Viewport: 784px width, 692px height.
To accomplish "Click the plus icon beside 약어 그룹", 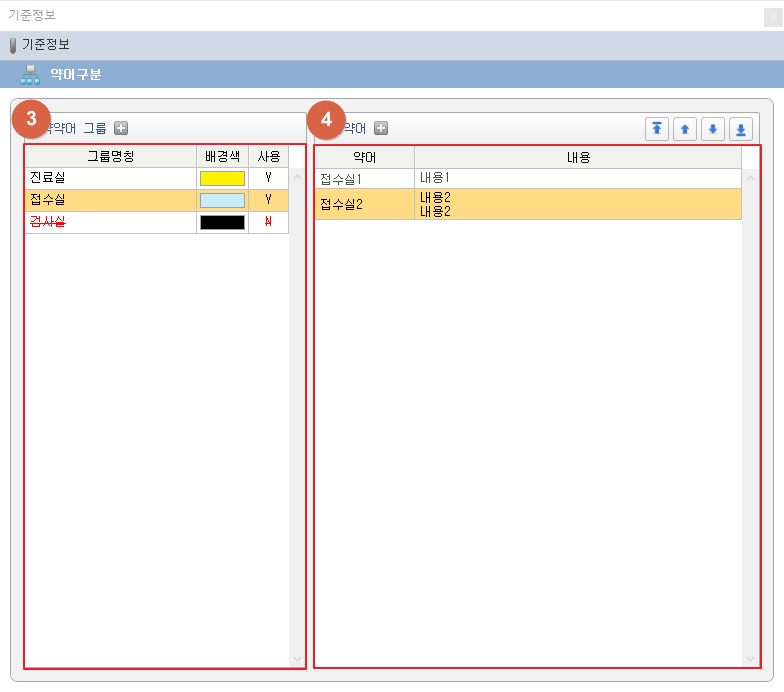I will point(121,128).
